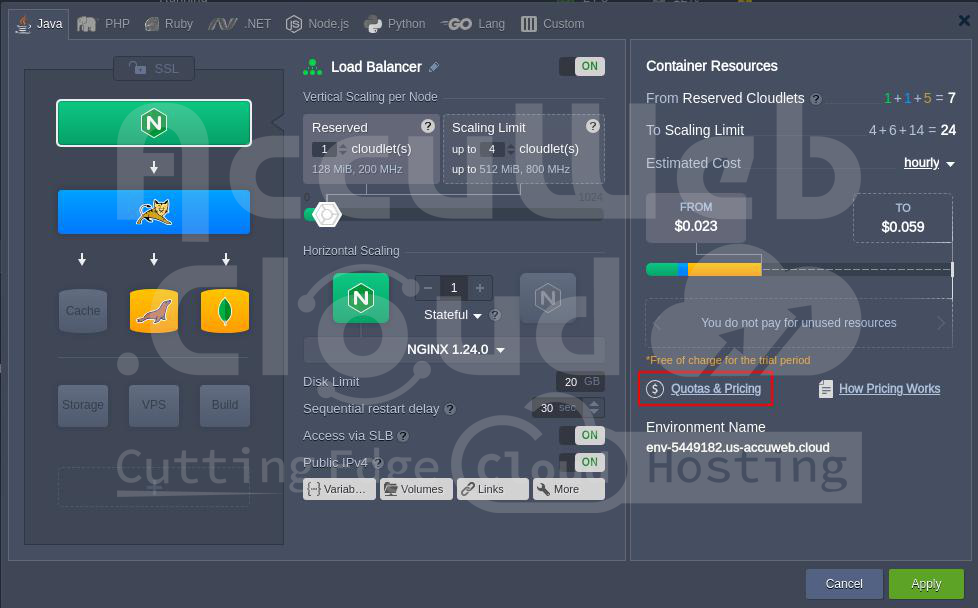Image resolution: width=978 pixels, height=608 pixels.
Task: Disable Access via SLB switch
Action: click(581, 435)
